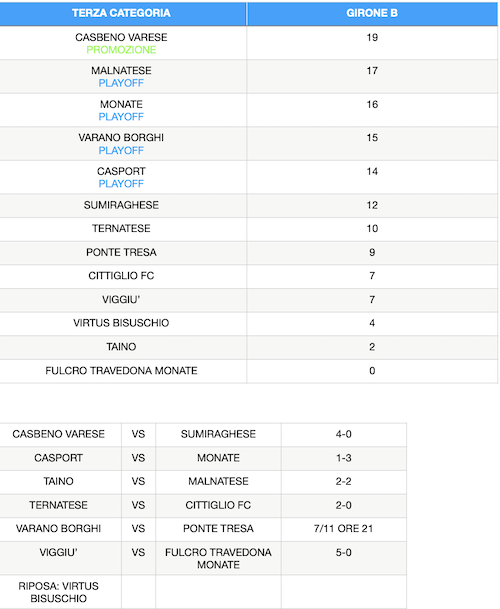
Task: Click the TAINO standings points value 2
Action: point(372,347)
